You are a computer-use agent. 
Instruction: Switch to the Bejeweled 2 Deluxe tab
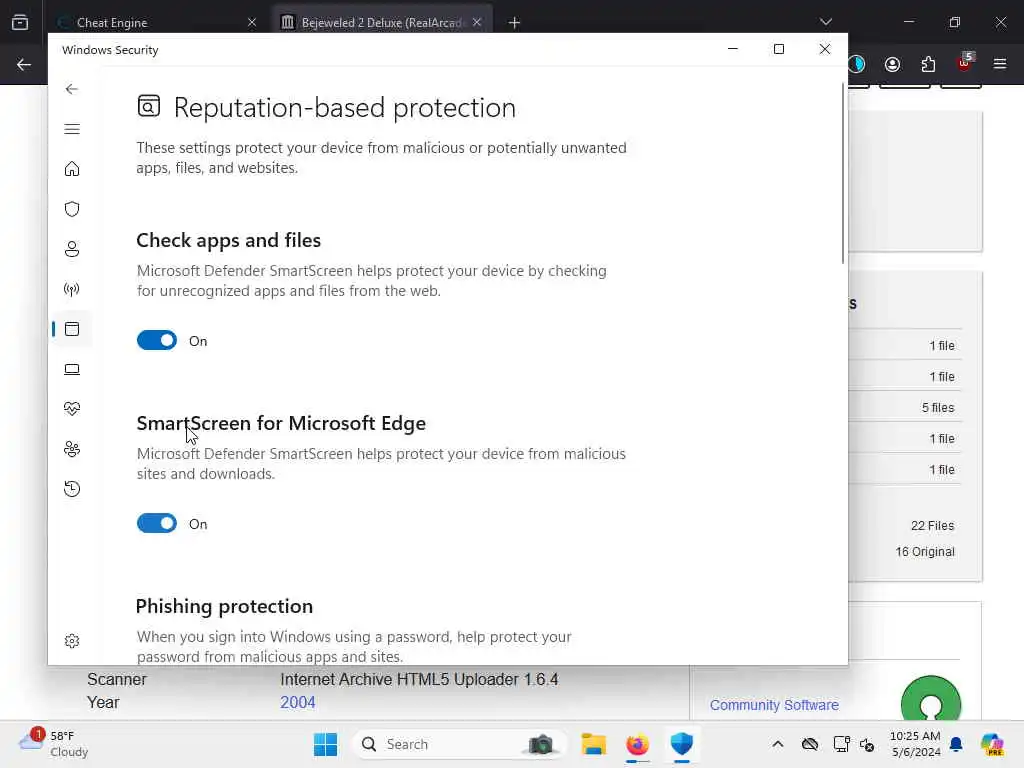pos(381,23)
